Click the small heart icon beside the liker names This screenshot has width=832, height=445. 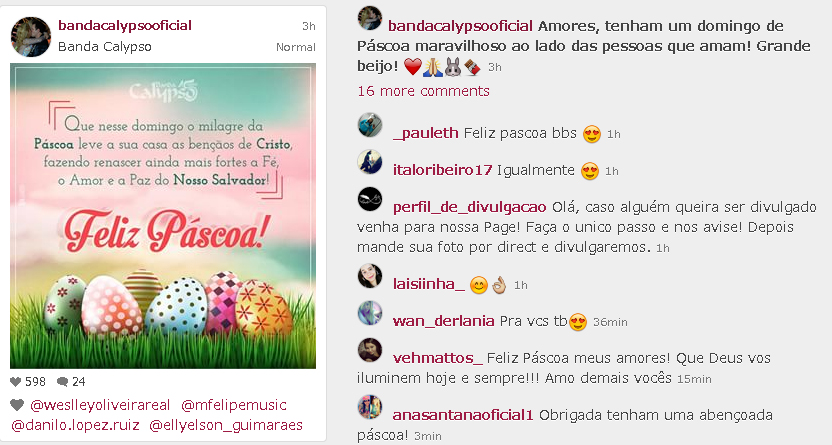pos(17,405)
